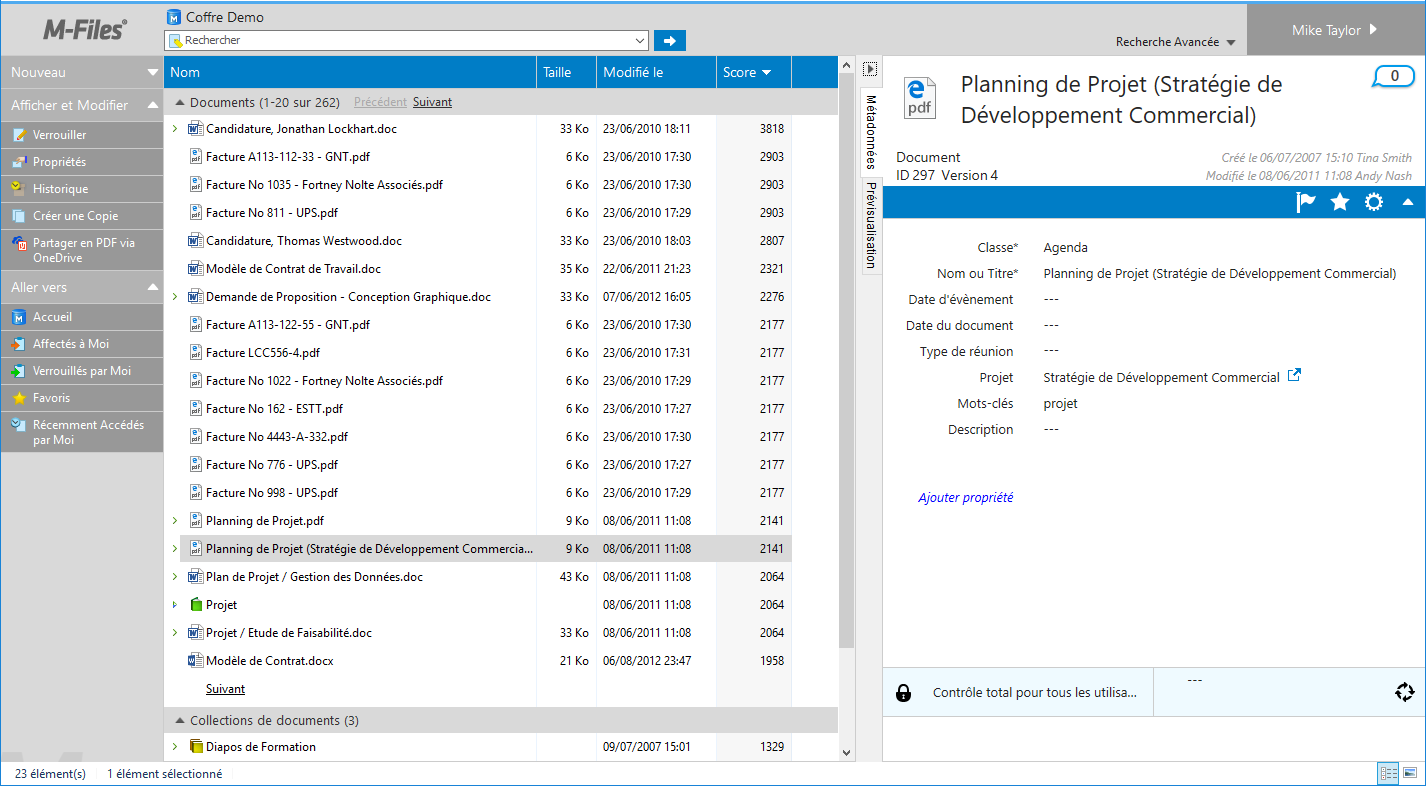Click the comments bubble showing 0
The image size is (1426, 786).
[1394, 76]
